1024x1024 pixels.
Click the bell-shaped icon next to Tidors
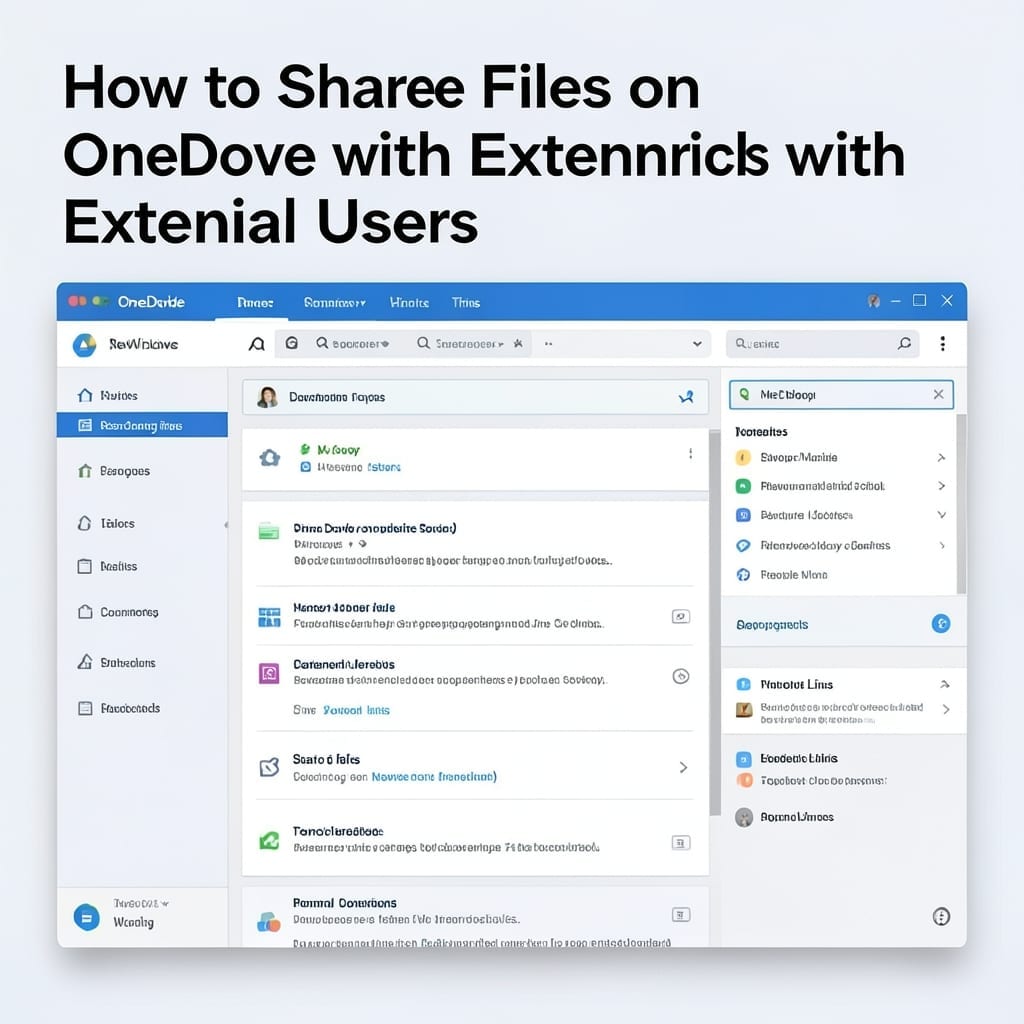pos(84,523)
